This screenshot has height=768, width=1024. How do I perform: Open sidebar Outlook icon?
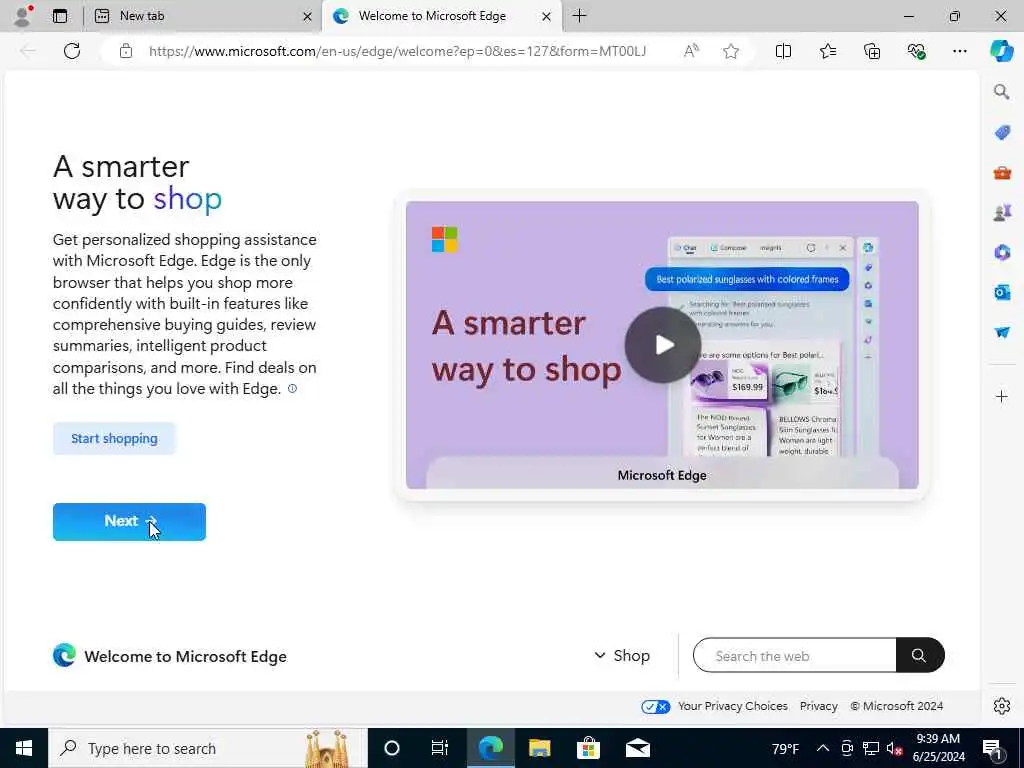pyautogui.click(x=1002, y=292)
